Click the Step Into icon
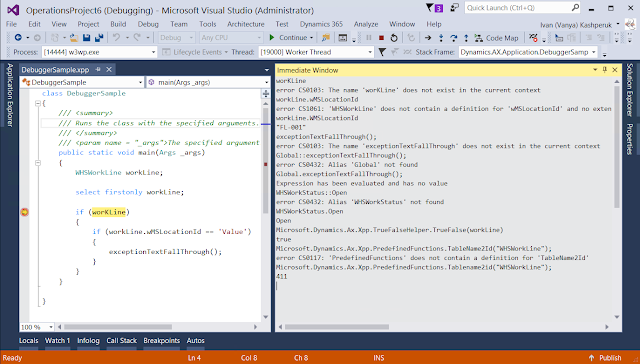 coord(441,38)
